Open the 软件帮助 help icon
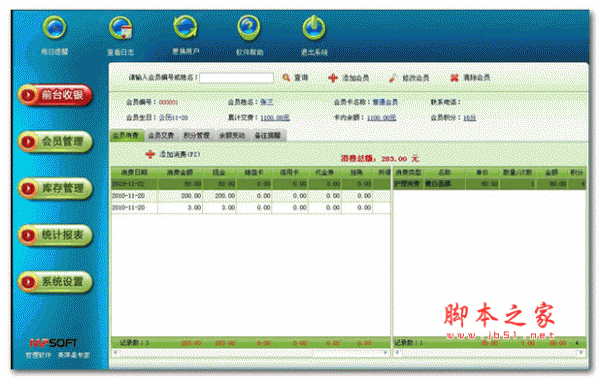This screenshot has height=380, width=600. (x=249, y=28)
